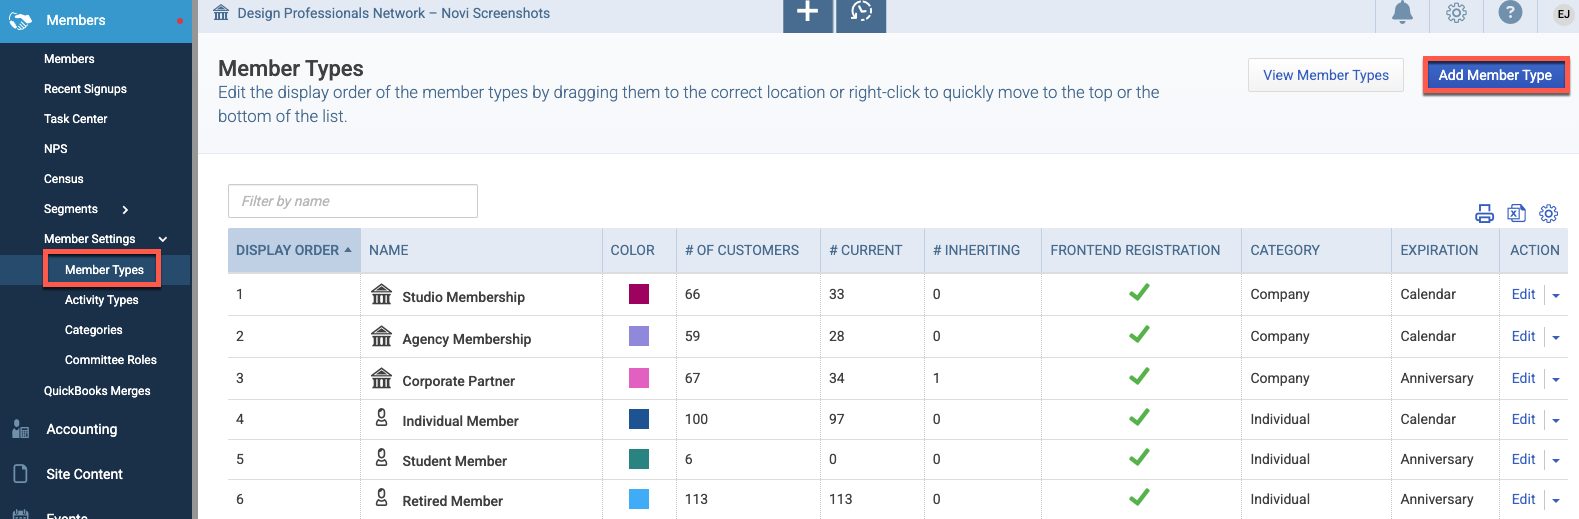Click frontend registration checkmark for Individual Member
The image size is (1579, 519).
pos(1139,417)
